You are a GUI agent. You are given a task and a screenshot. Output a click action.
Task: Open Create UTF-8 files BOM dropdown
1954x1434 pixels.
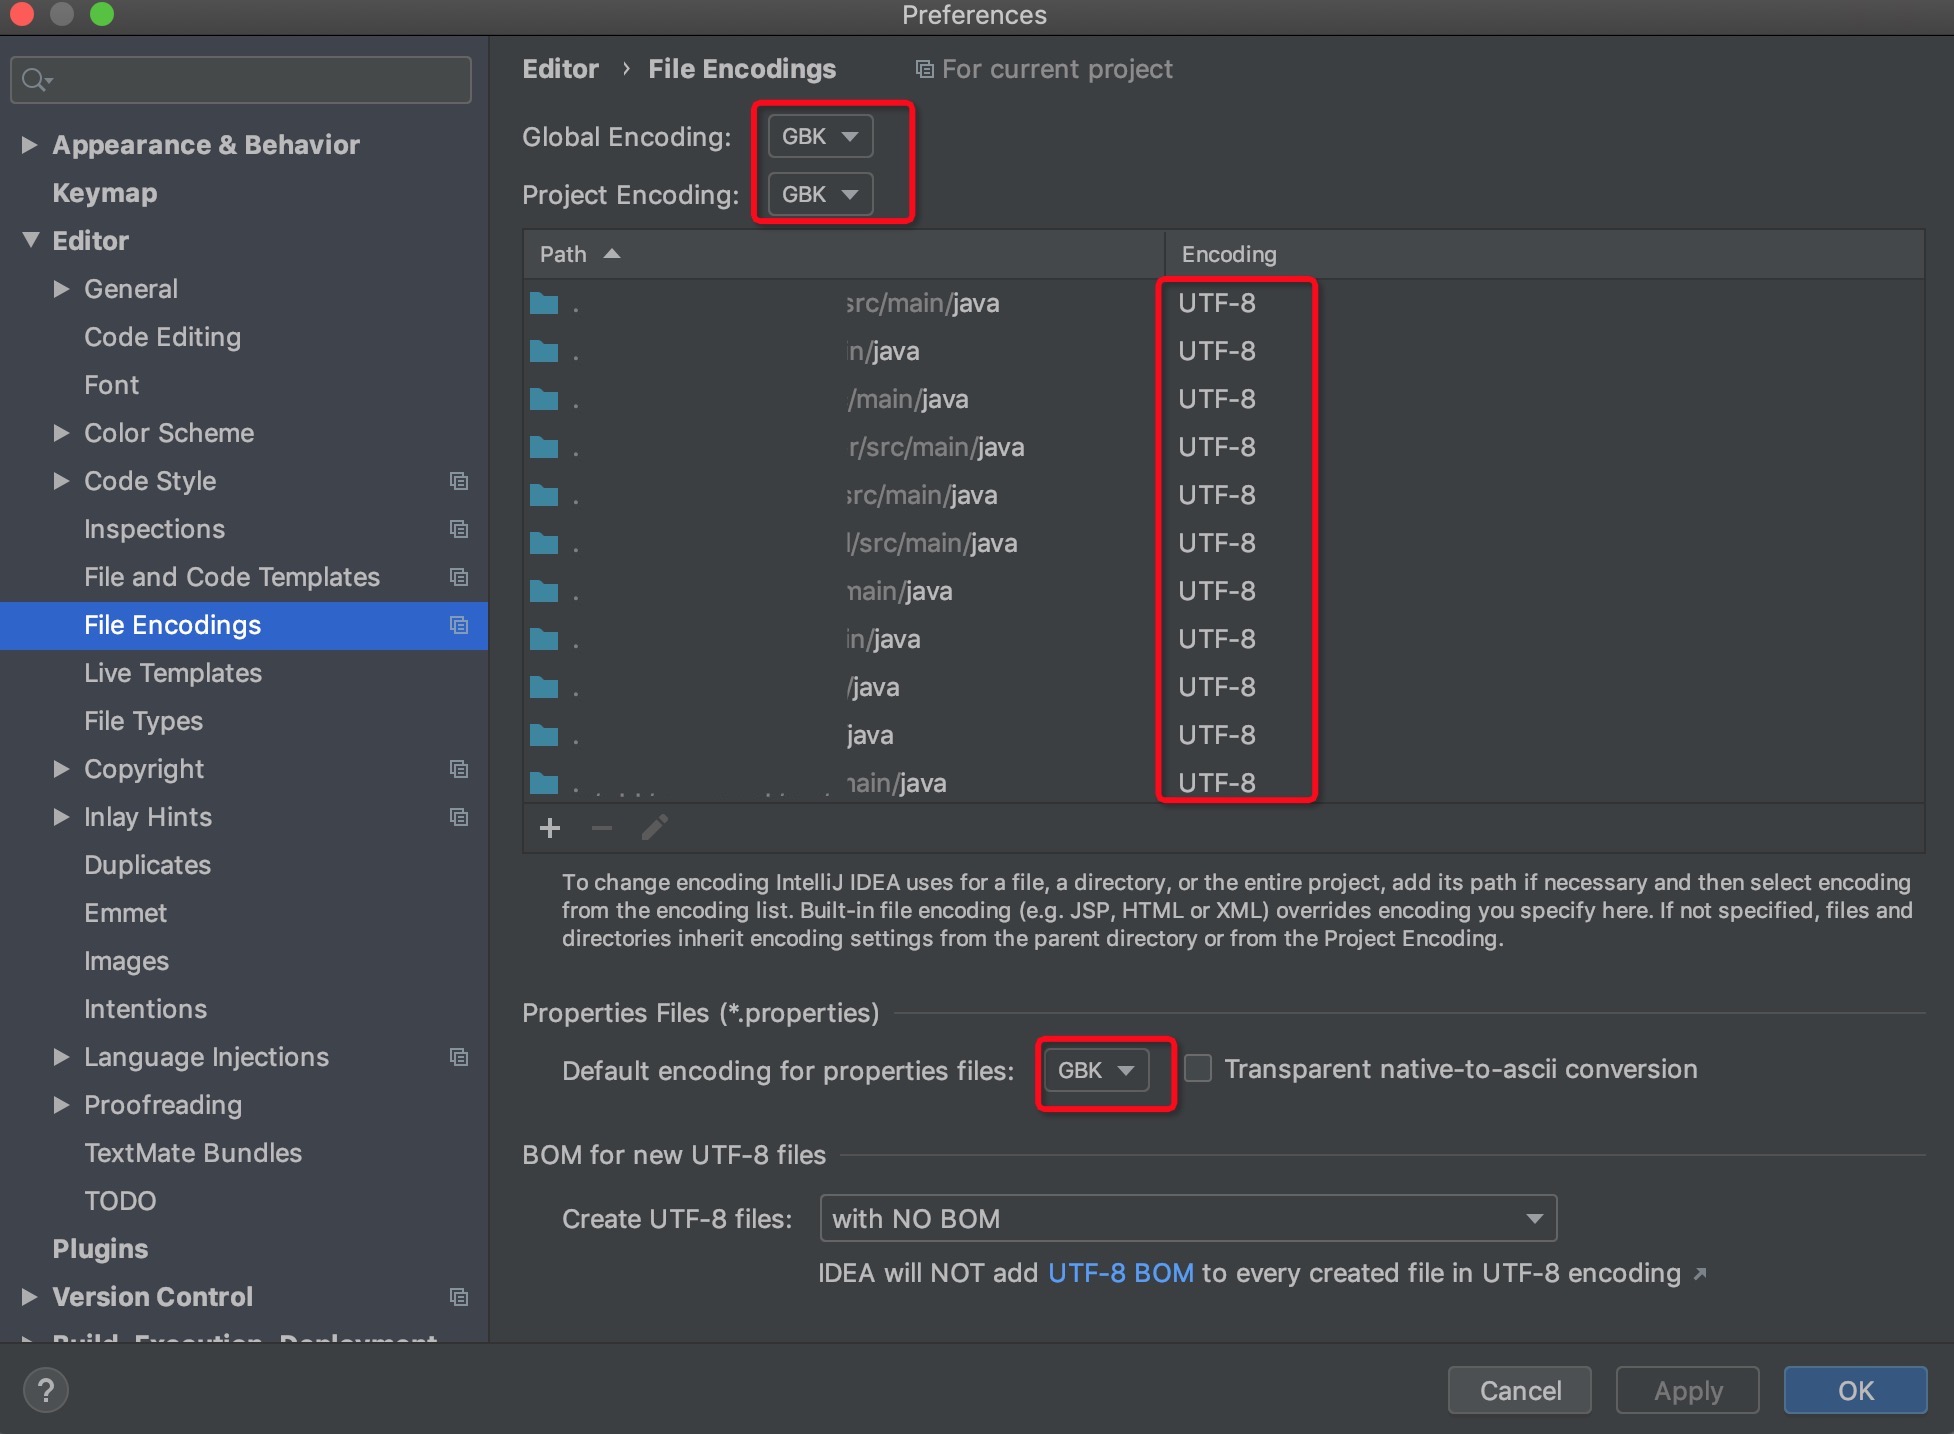click(1187, 1218)
